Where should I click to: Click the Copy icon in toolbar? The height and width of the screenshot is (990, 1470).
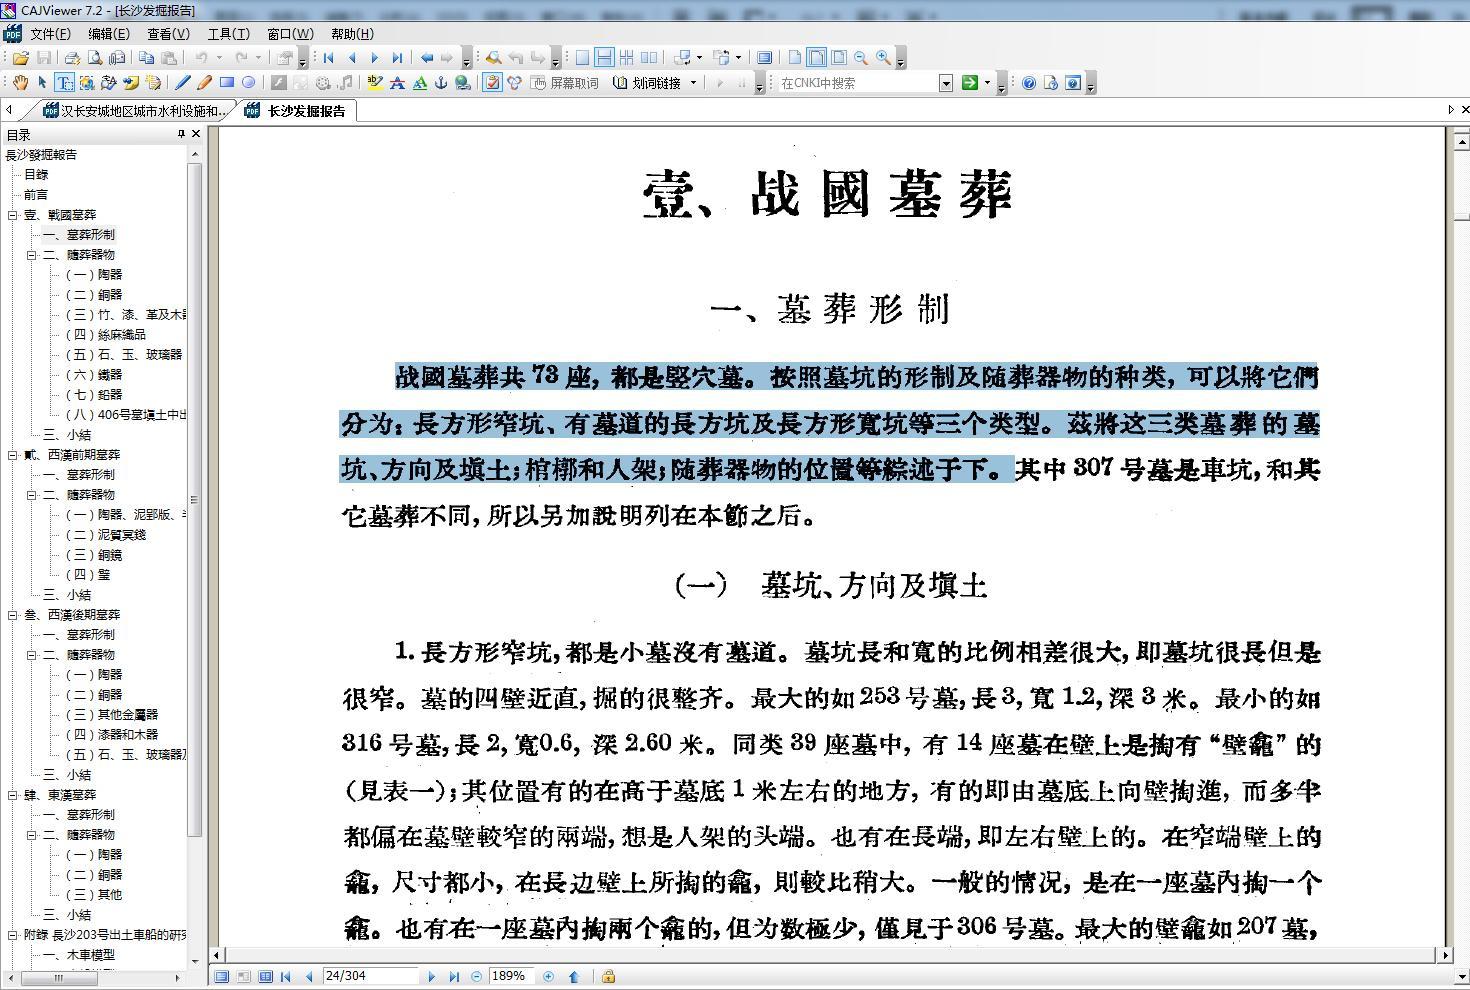point(146,58)
